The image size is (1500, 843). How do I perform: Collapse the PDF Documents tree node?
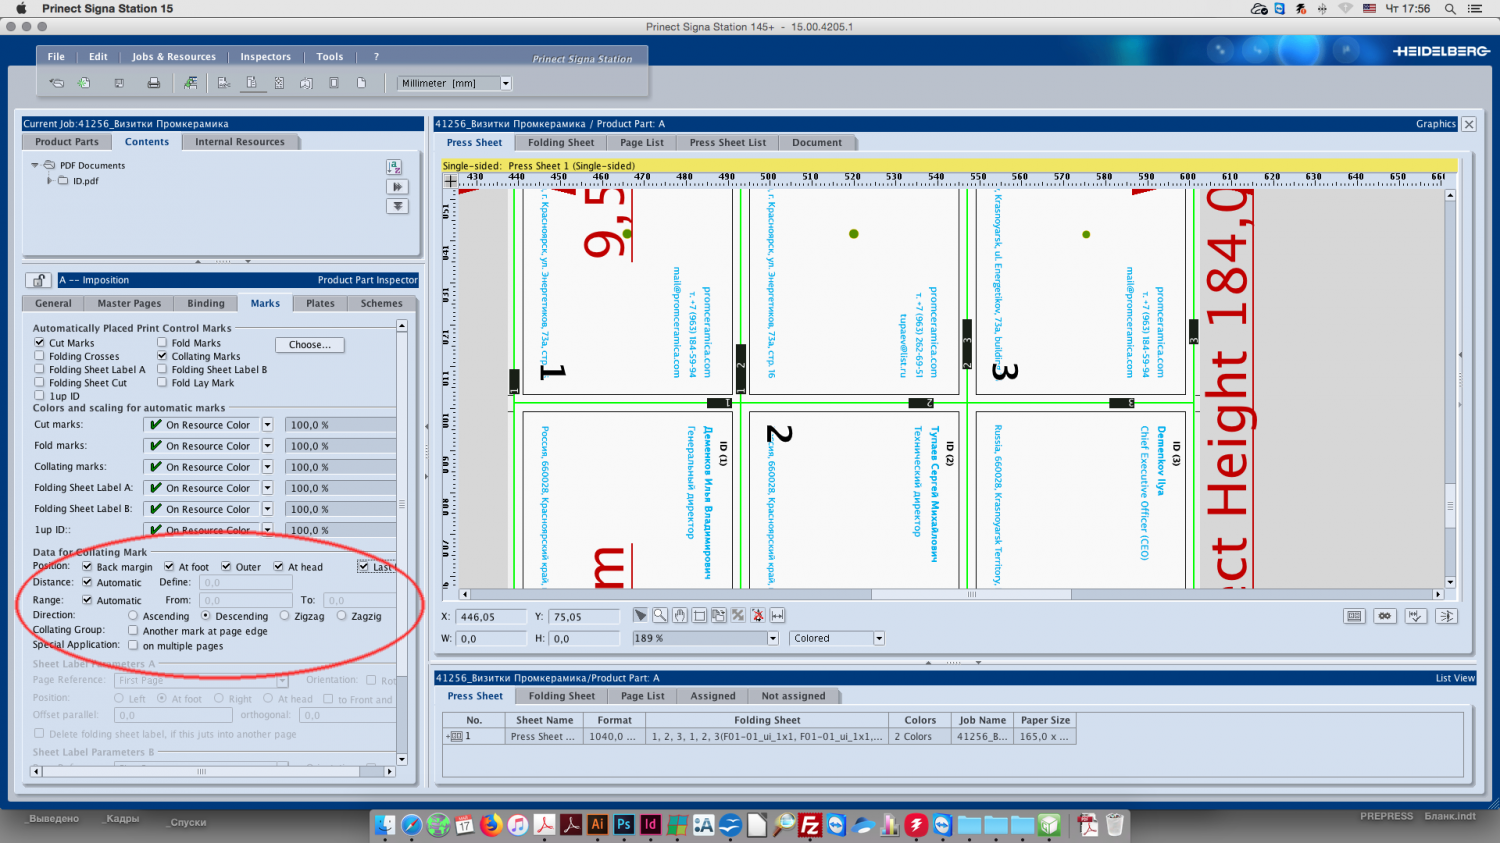(35, 165)
